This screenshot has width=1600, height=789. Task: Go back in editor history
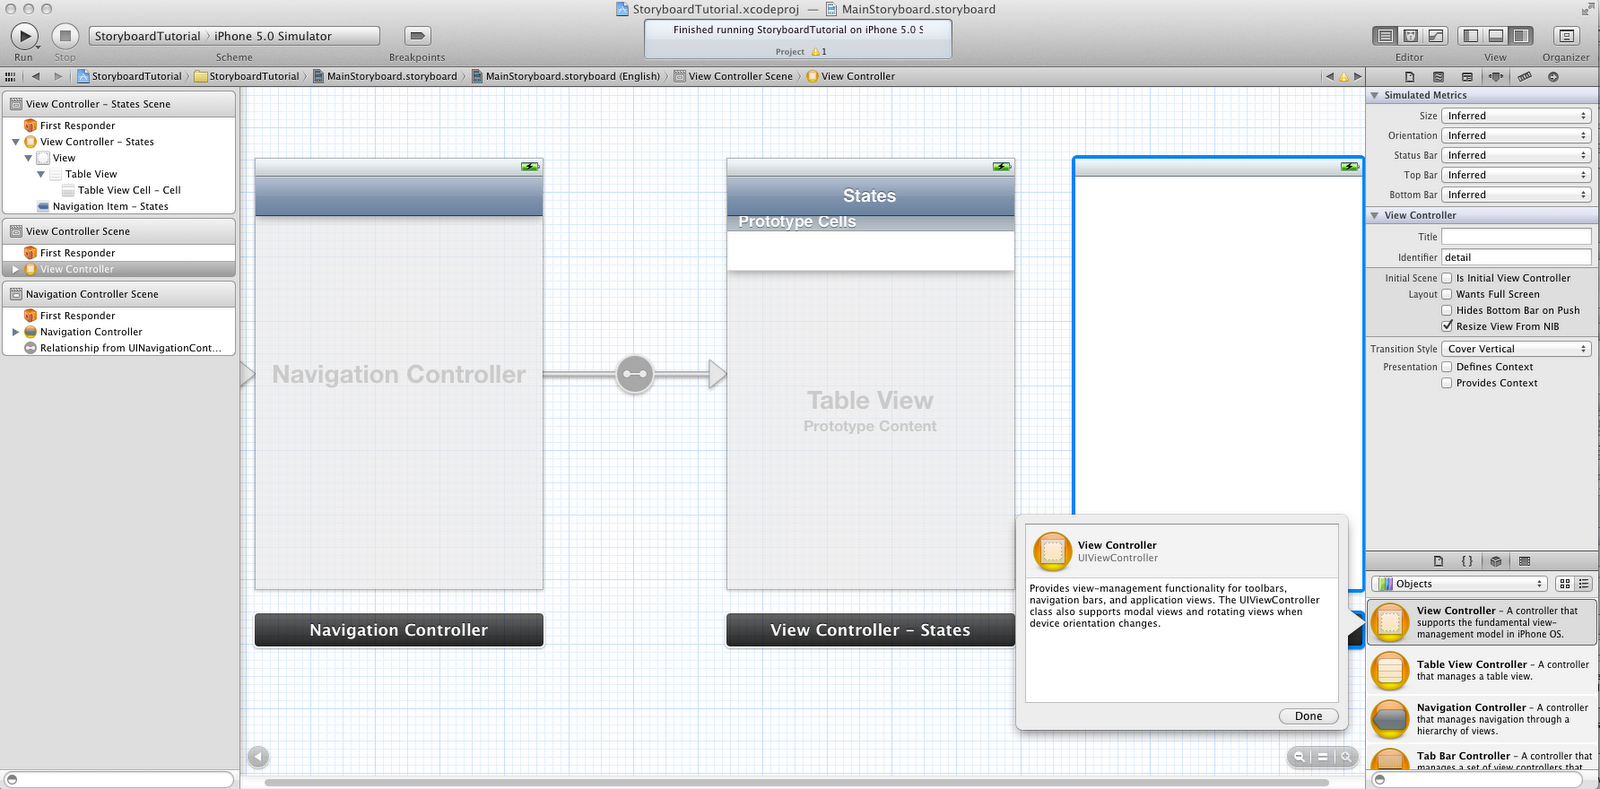coord(36,76)
